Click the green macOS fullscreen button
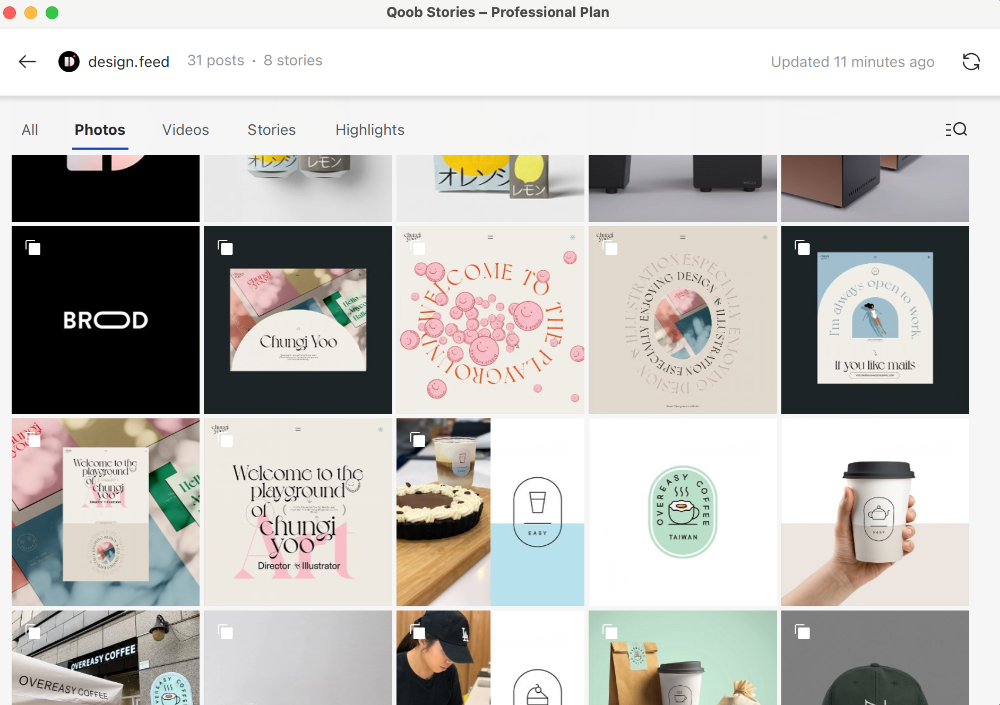This screenshot has width=1000, height=705. (52, 13)
